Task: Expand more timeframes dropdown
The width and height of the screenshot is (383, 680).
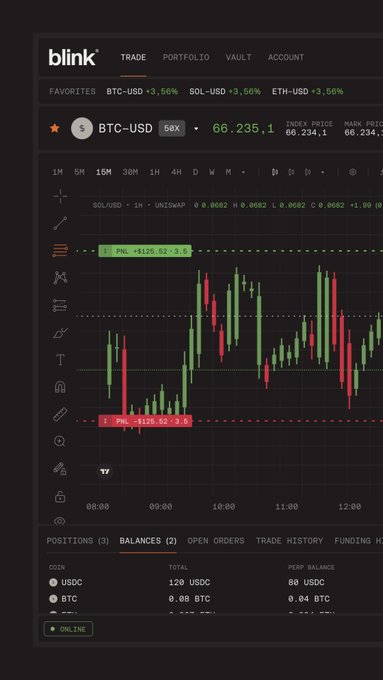Action: click(243, 172)
